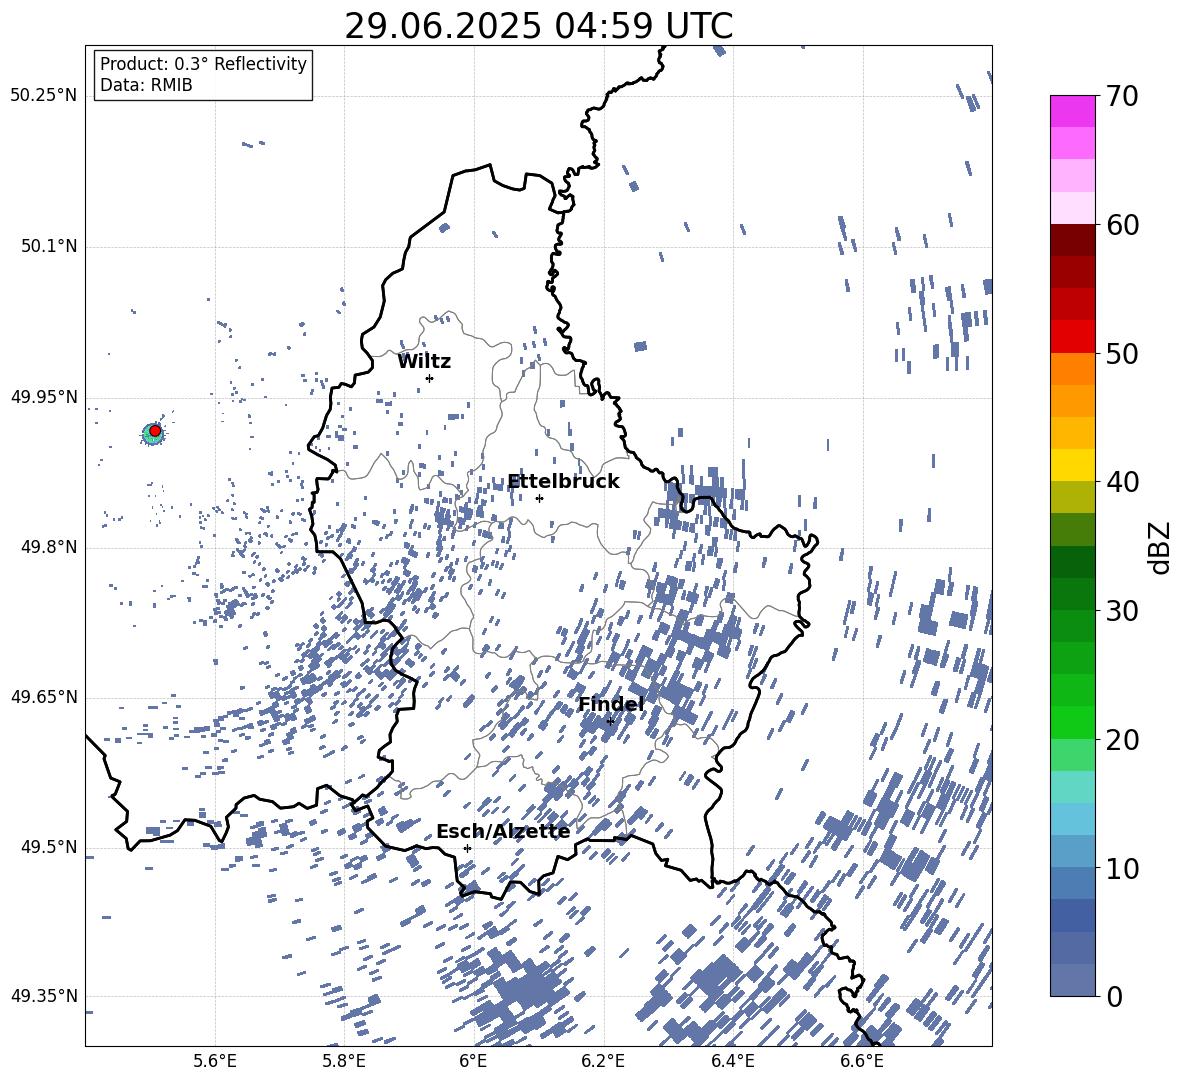Click the colorbar tick value 0
The height and width of the screenshot is (1081, 1184).
coord(1114,996)
